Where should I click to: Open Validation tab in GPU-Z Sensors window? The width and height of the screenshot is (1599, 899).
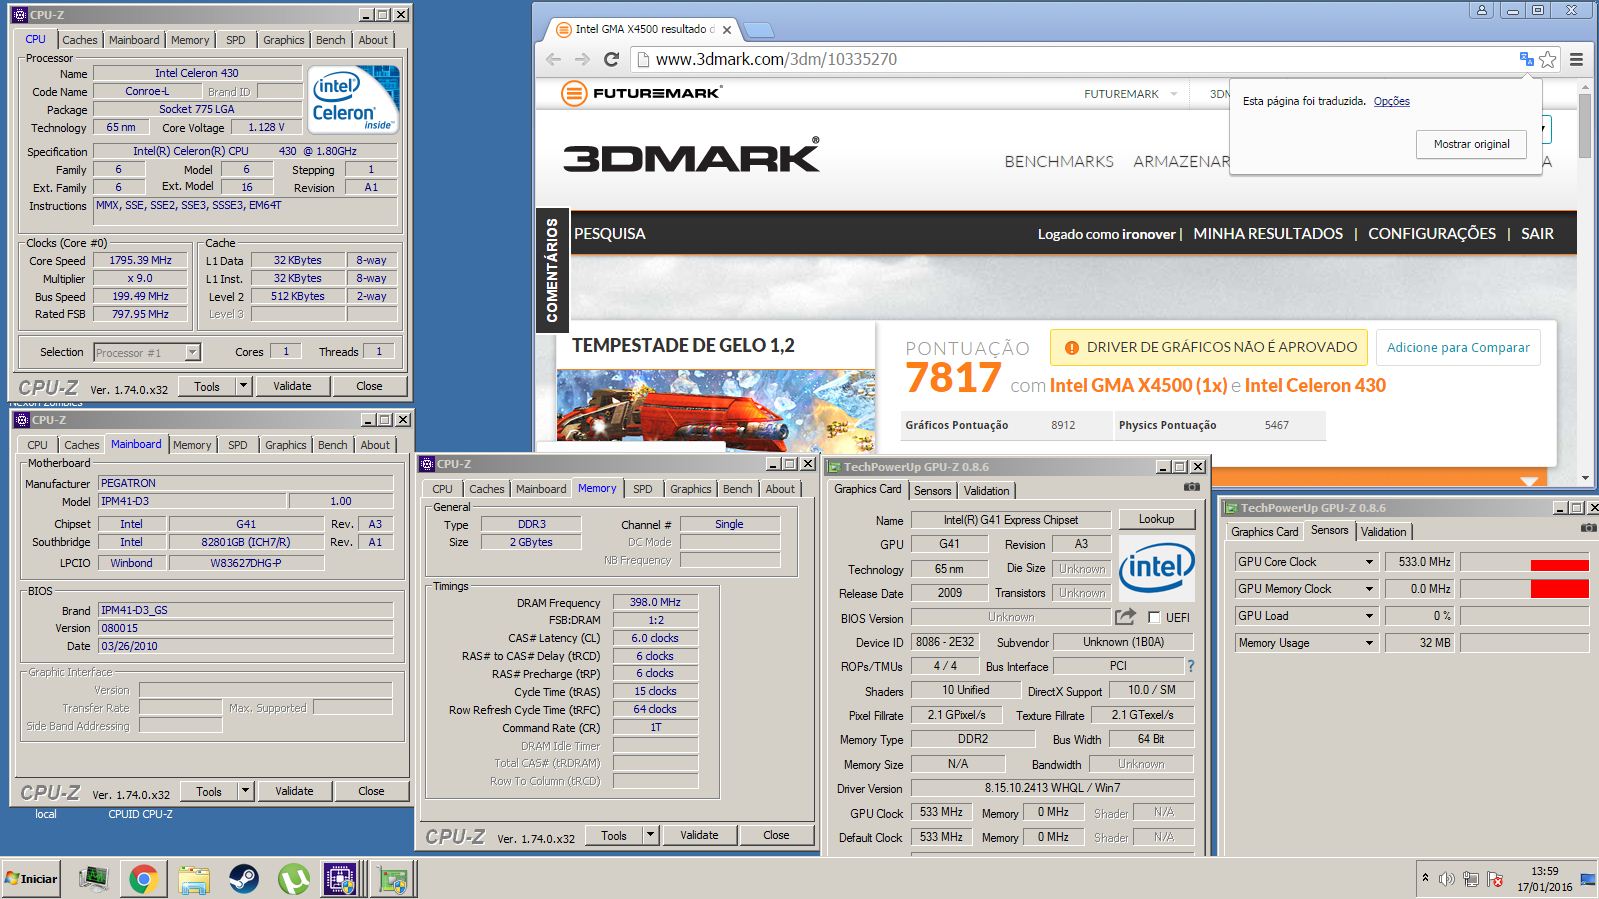[x=1384, y=532]
